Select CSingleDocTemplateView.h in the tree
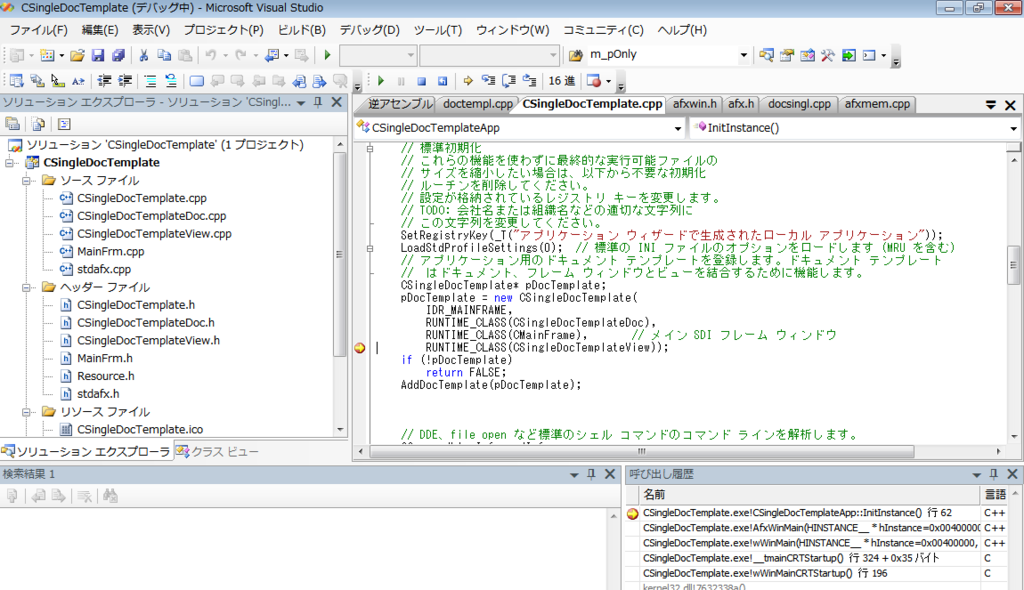Screen dimensions: 1024x590 point(148,340)
